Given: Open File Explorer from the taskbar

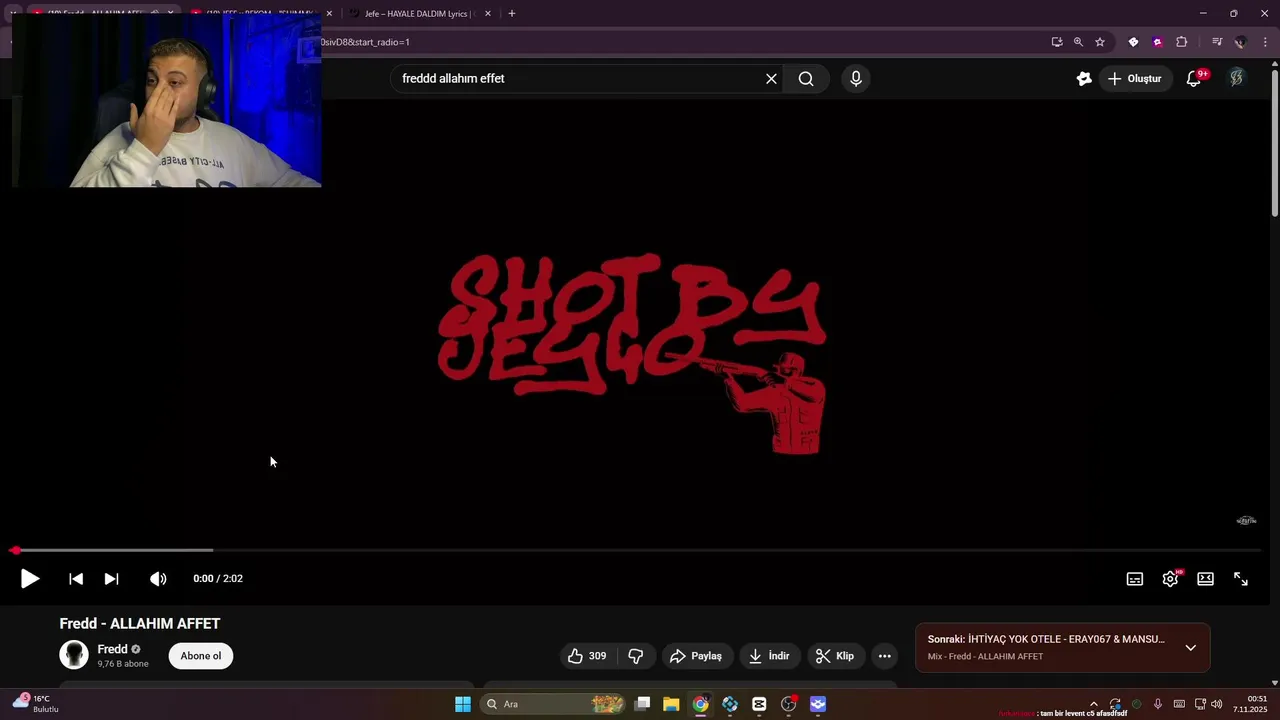Looking at the screenshot, I should pyautogui.click(x=671, y=704).
